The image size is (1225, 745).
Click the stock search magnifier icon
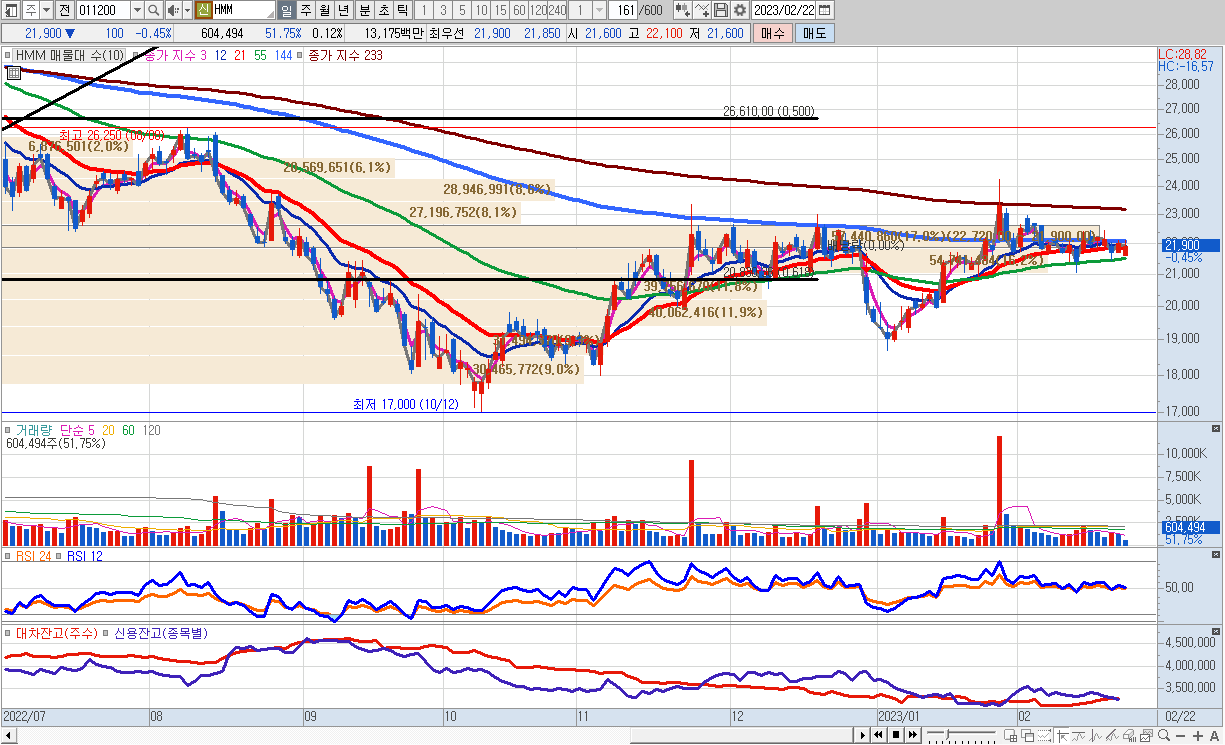coord(153,10)
